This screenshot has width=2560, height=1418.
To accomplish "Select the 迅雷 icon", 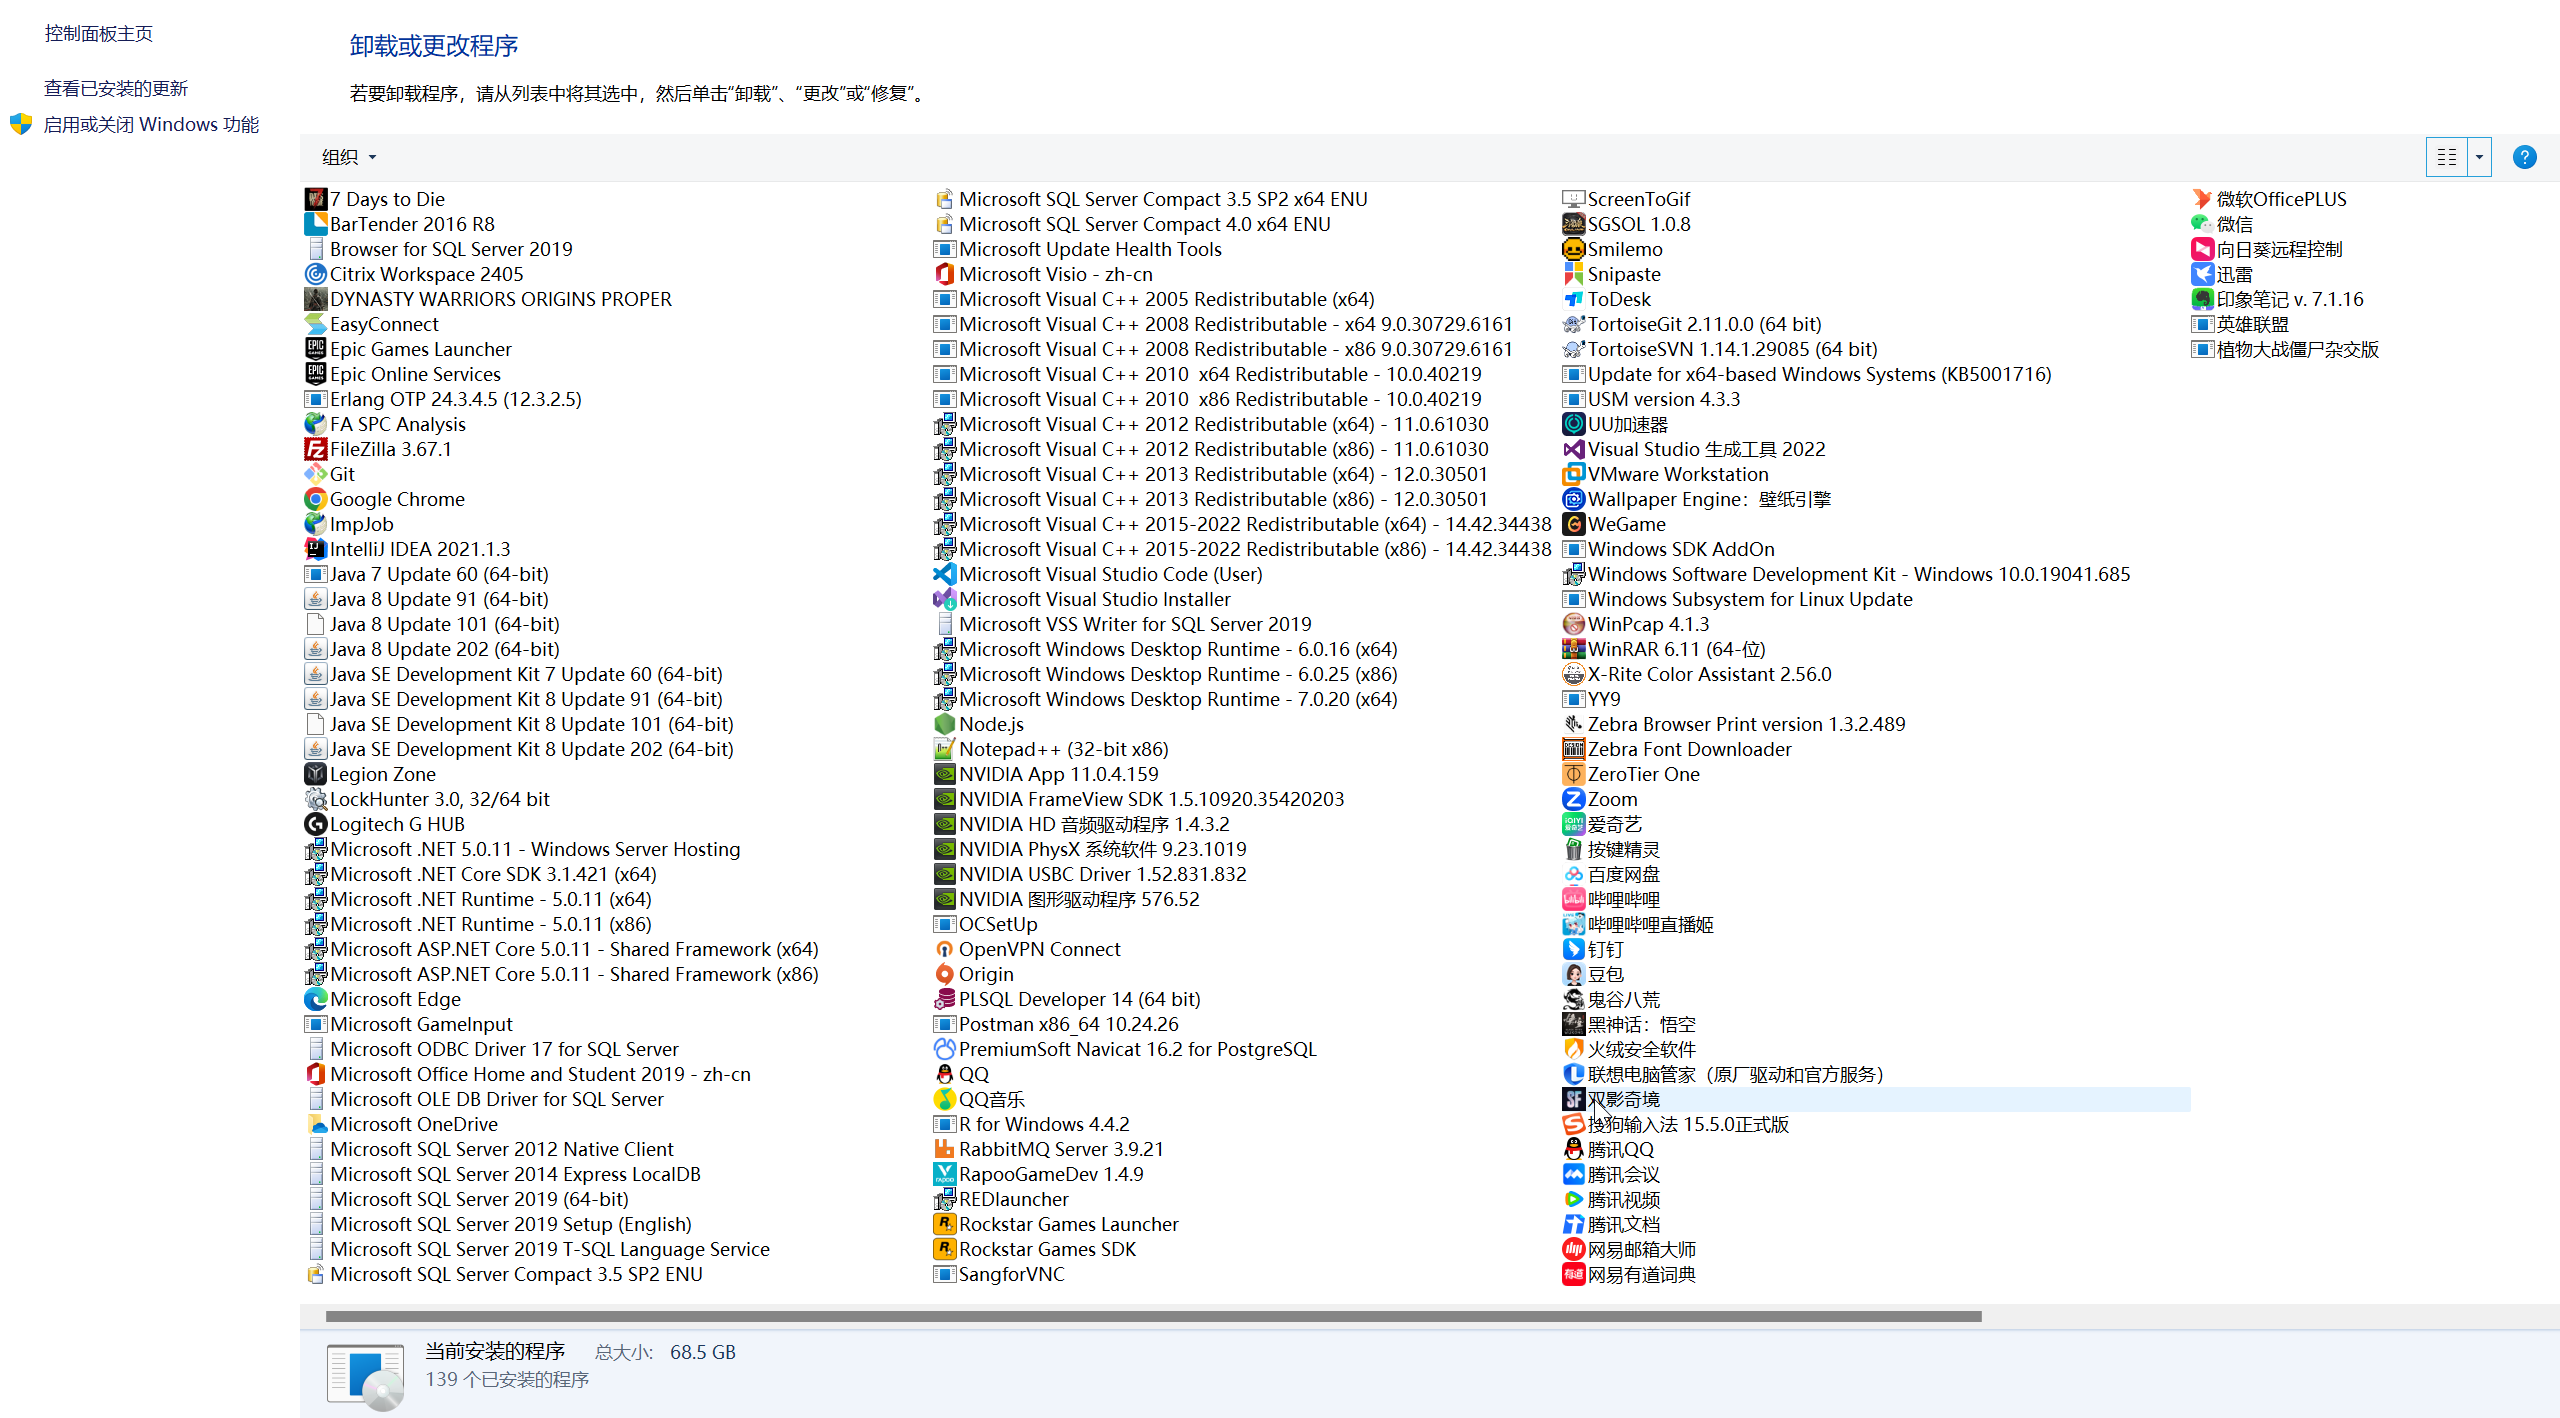I will 2203,274.
